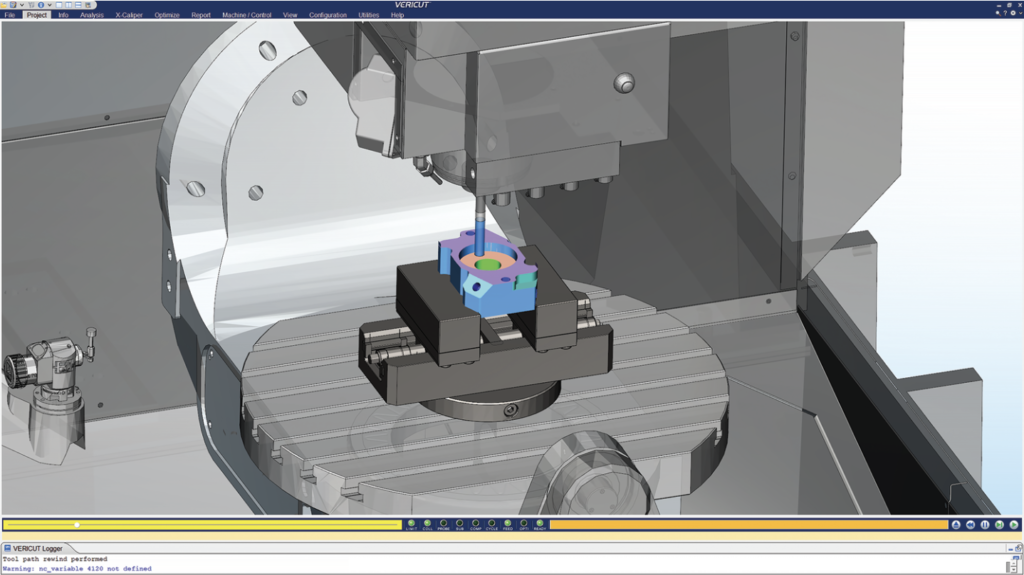This screenshot has width=1024, height=575.
Task: Rewind the tool path
Action: point(970,525)
